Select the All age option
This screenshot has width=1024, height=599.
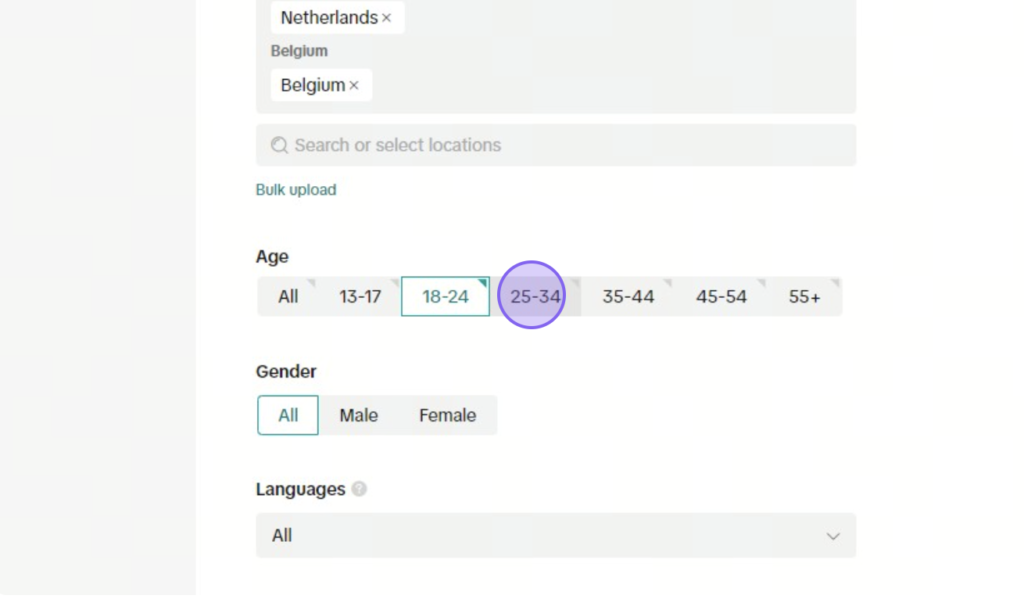click(x=288, y=297)
